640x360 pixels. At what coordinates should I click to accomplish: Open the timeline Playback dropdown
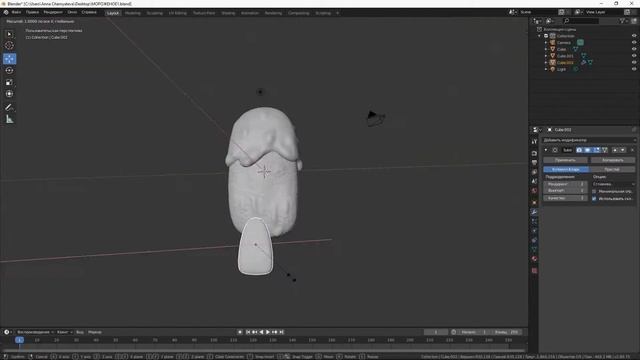click(x=35, y=332)
